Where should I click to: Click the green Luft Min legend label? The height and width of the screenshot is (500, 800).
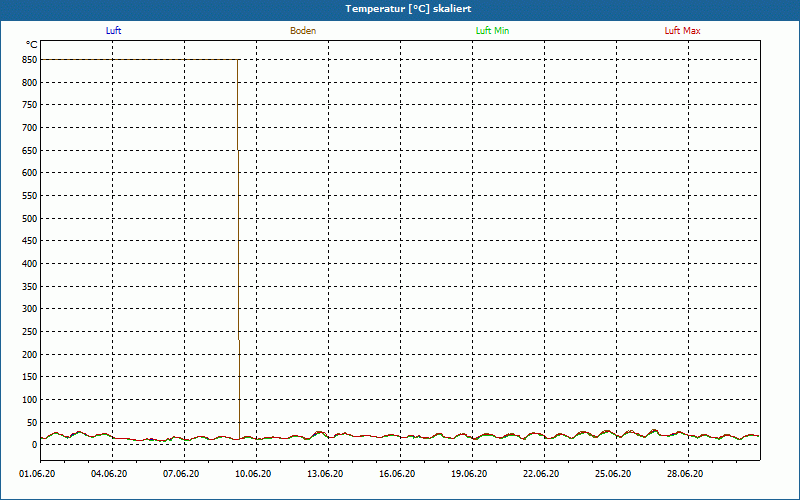pyautogui.click(x=492, y=31)
